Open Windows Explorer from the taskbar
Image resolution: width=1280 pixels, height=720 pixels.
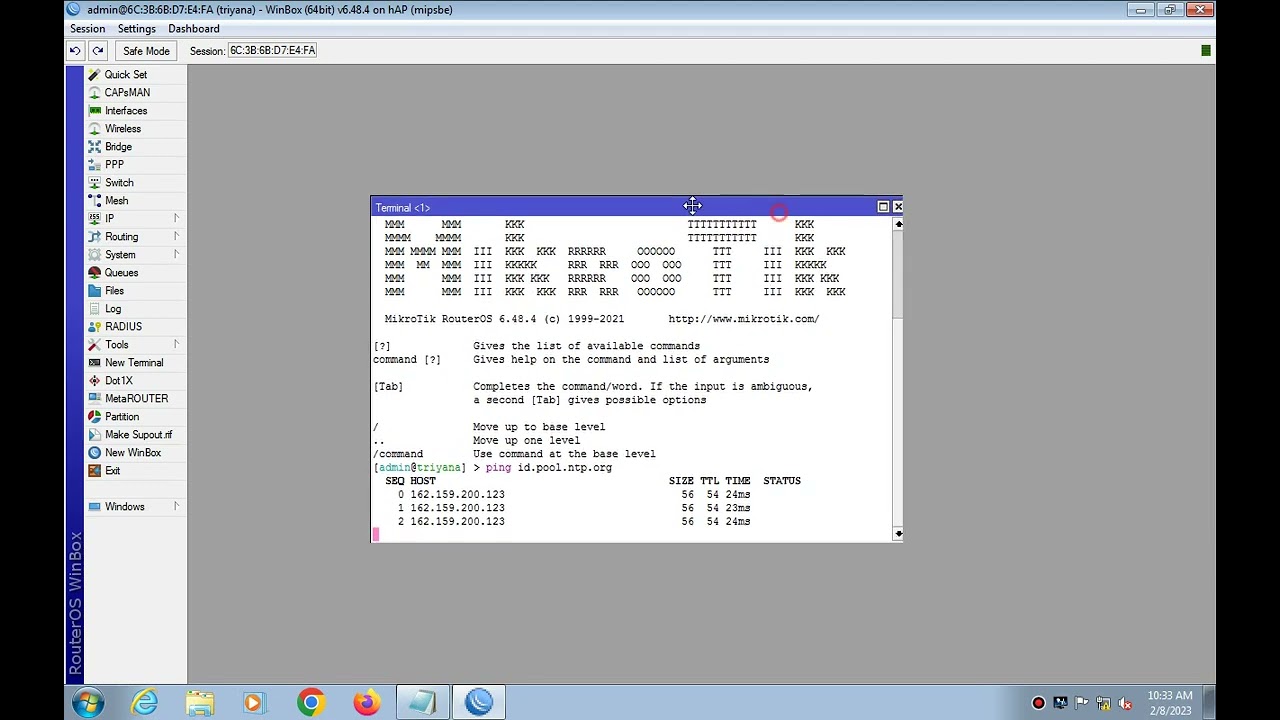(x=199, y=703)
